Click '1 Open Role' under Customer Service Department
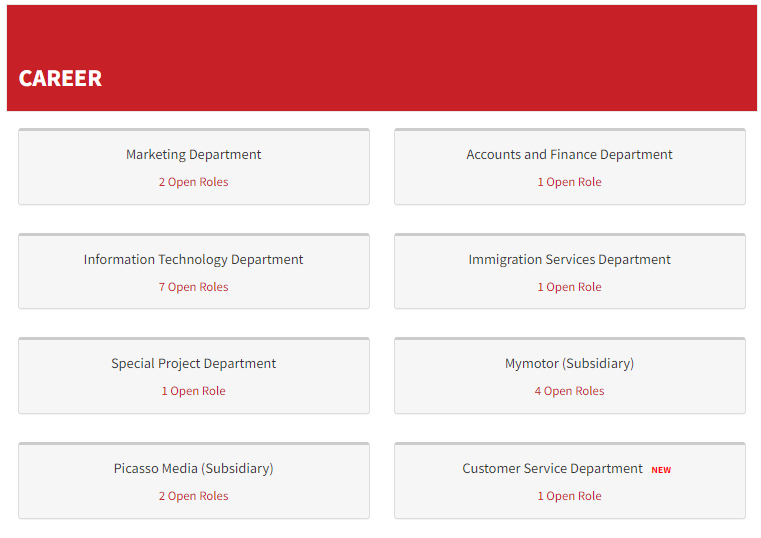Viewport: 761px width, 538px height. pos(569,496)
